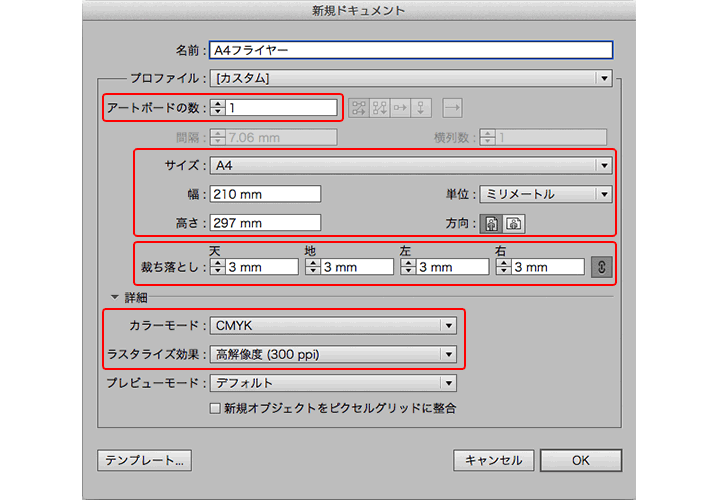Viewport: 718px width, 500px height.
Task: Select portrait orientation icon
Action: pos(491,223)
